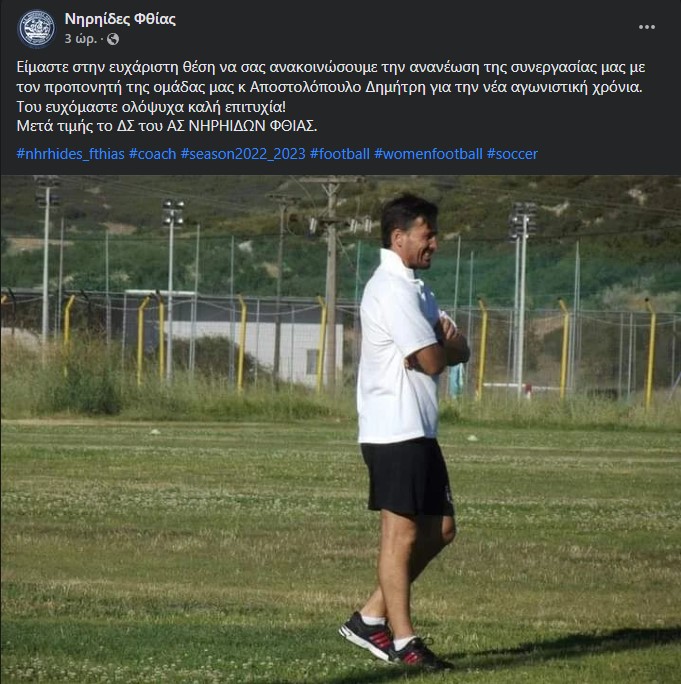Viewport: 681px width, 684px height.
Task: Click the coach's black shorts in photo
Action: (x=407, y=478)
